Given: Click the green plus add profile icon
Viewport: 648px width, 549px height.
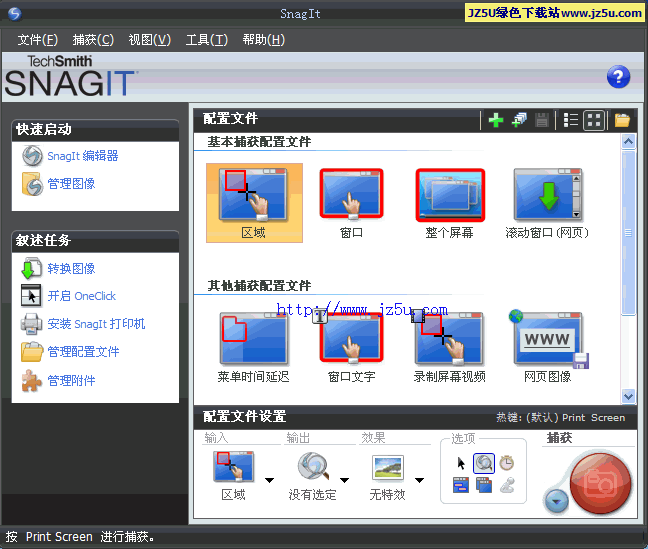Looking at the screenshot, I should 496,120.
